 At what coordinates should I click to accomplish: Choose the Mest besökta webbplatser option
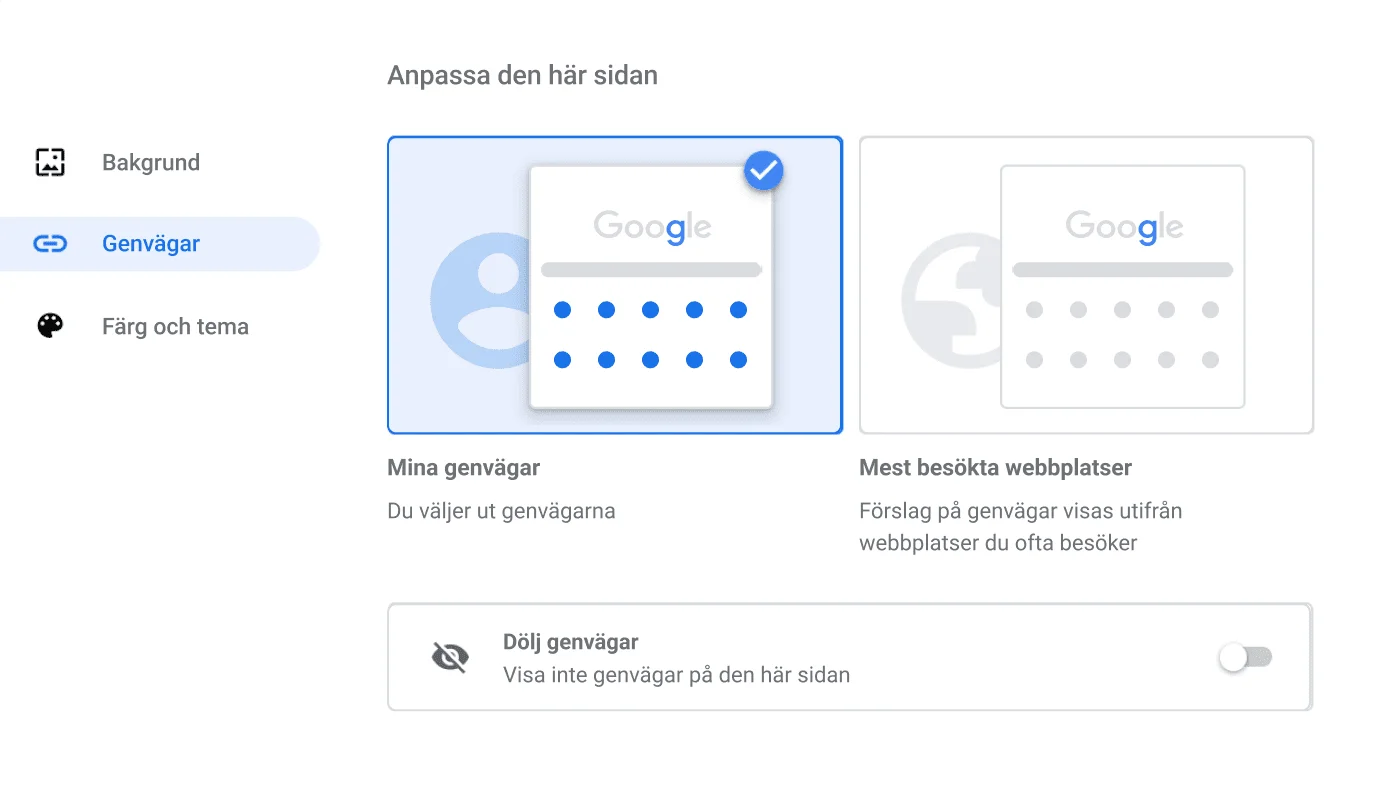pos(1086,284)
